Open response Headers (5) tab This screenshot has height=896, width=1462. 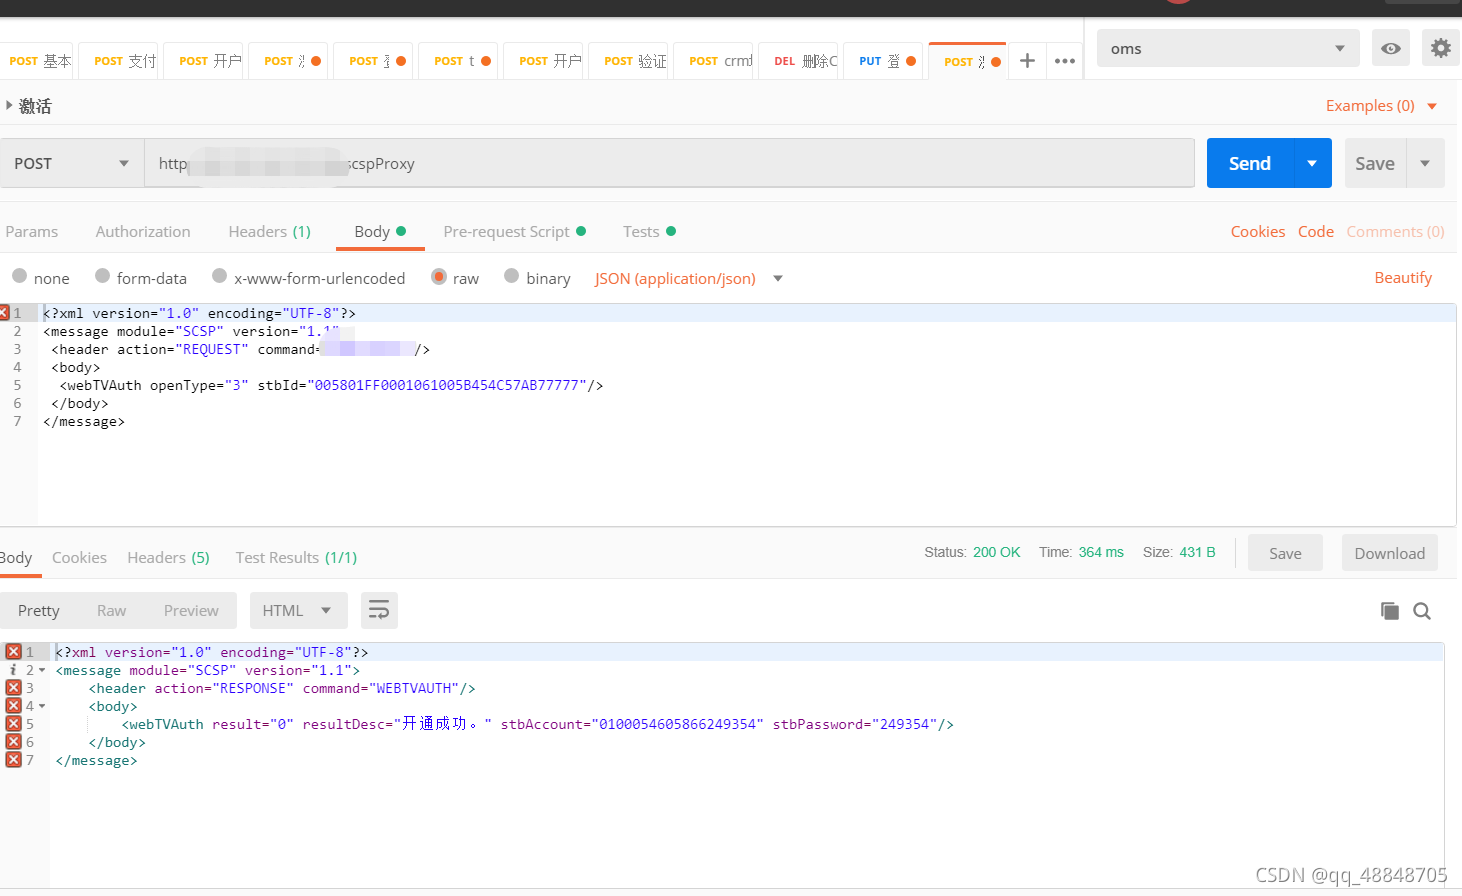168,557
